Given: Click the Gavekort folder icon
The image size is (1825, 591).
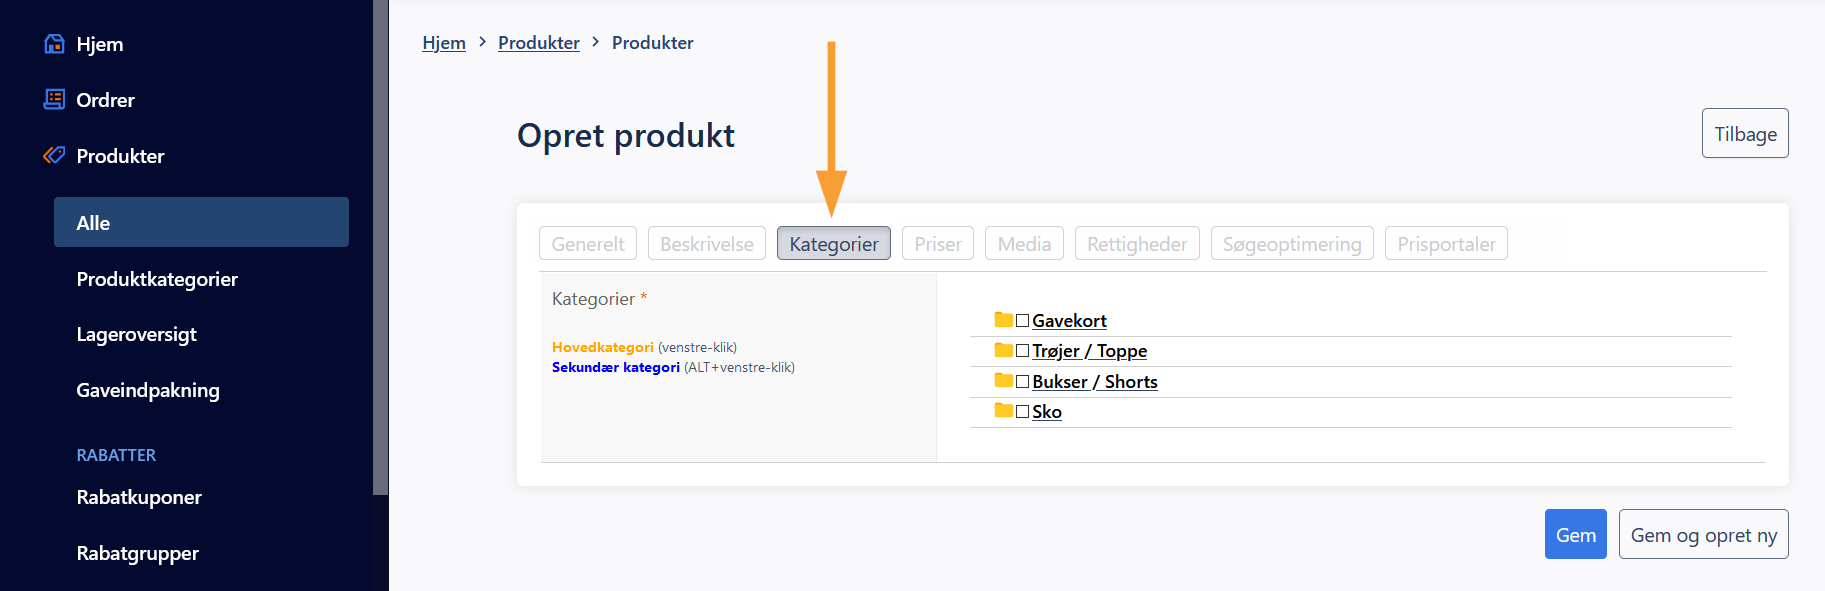Looking at the screenshot, I should click(1004, 320).
